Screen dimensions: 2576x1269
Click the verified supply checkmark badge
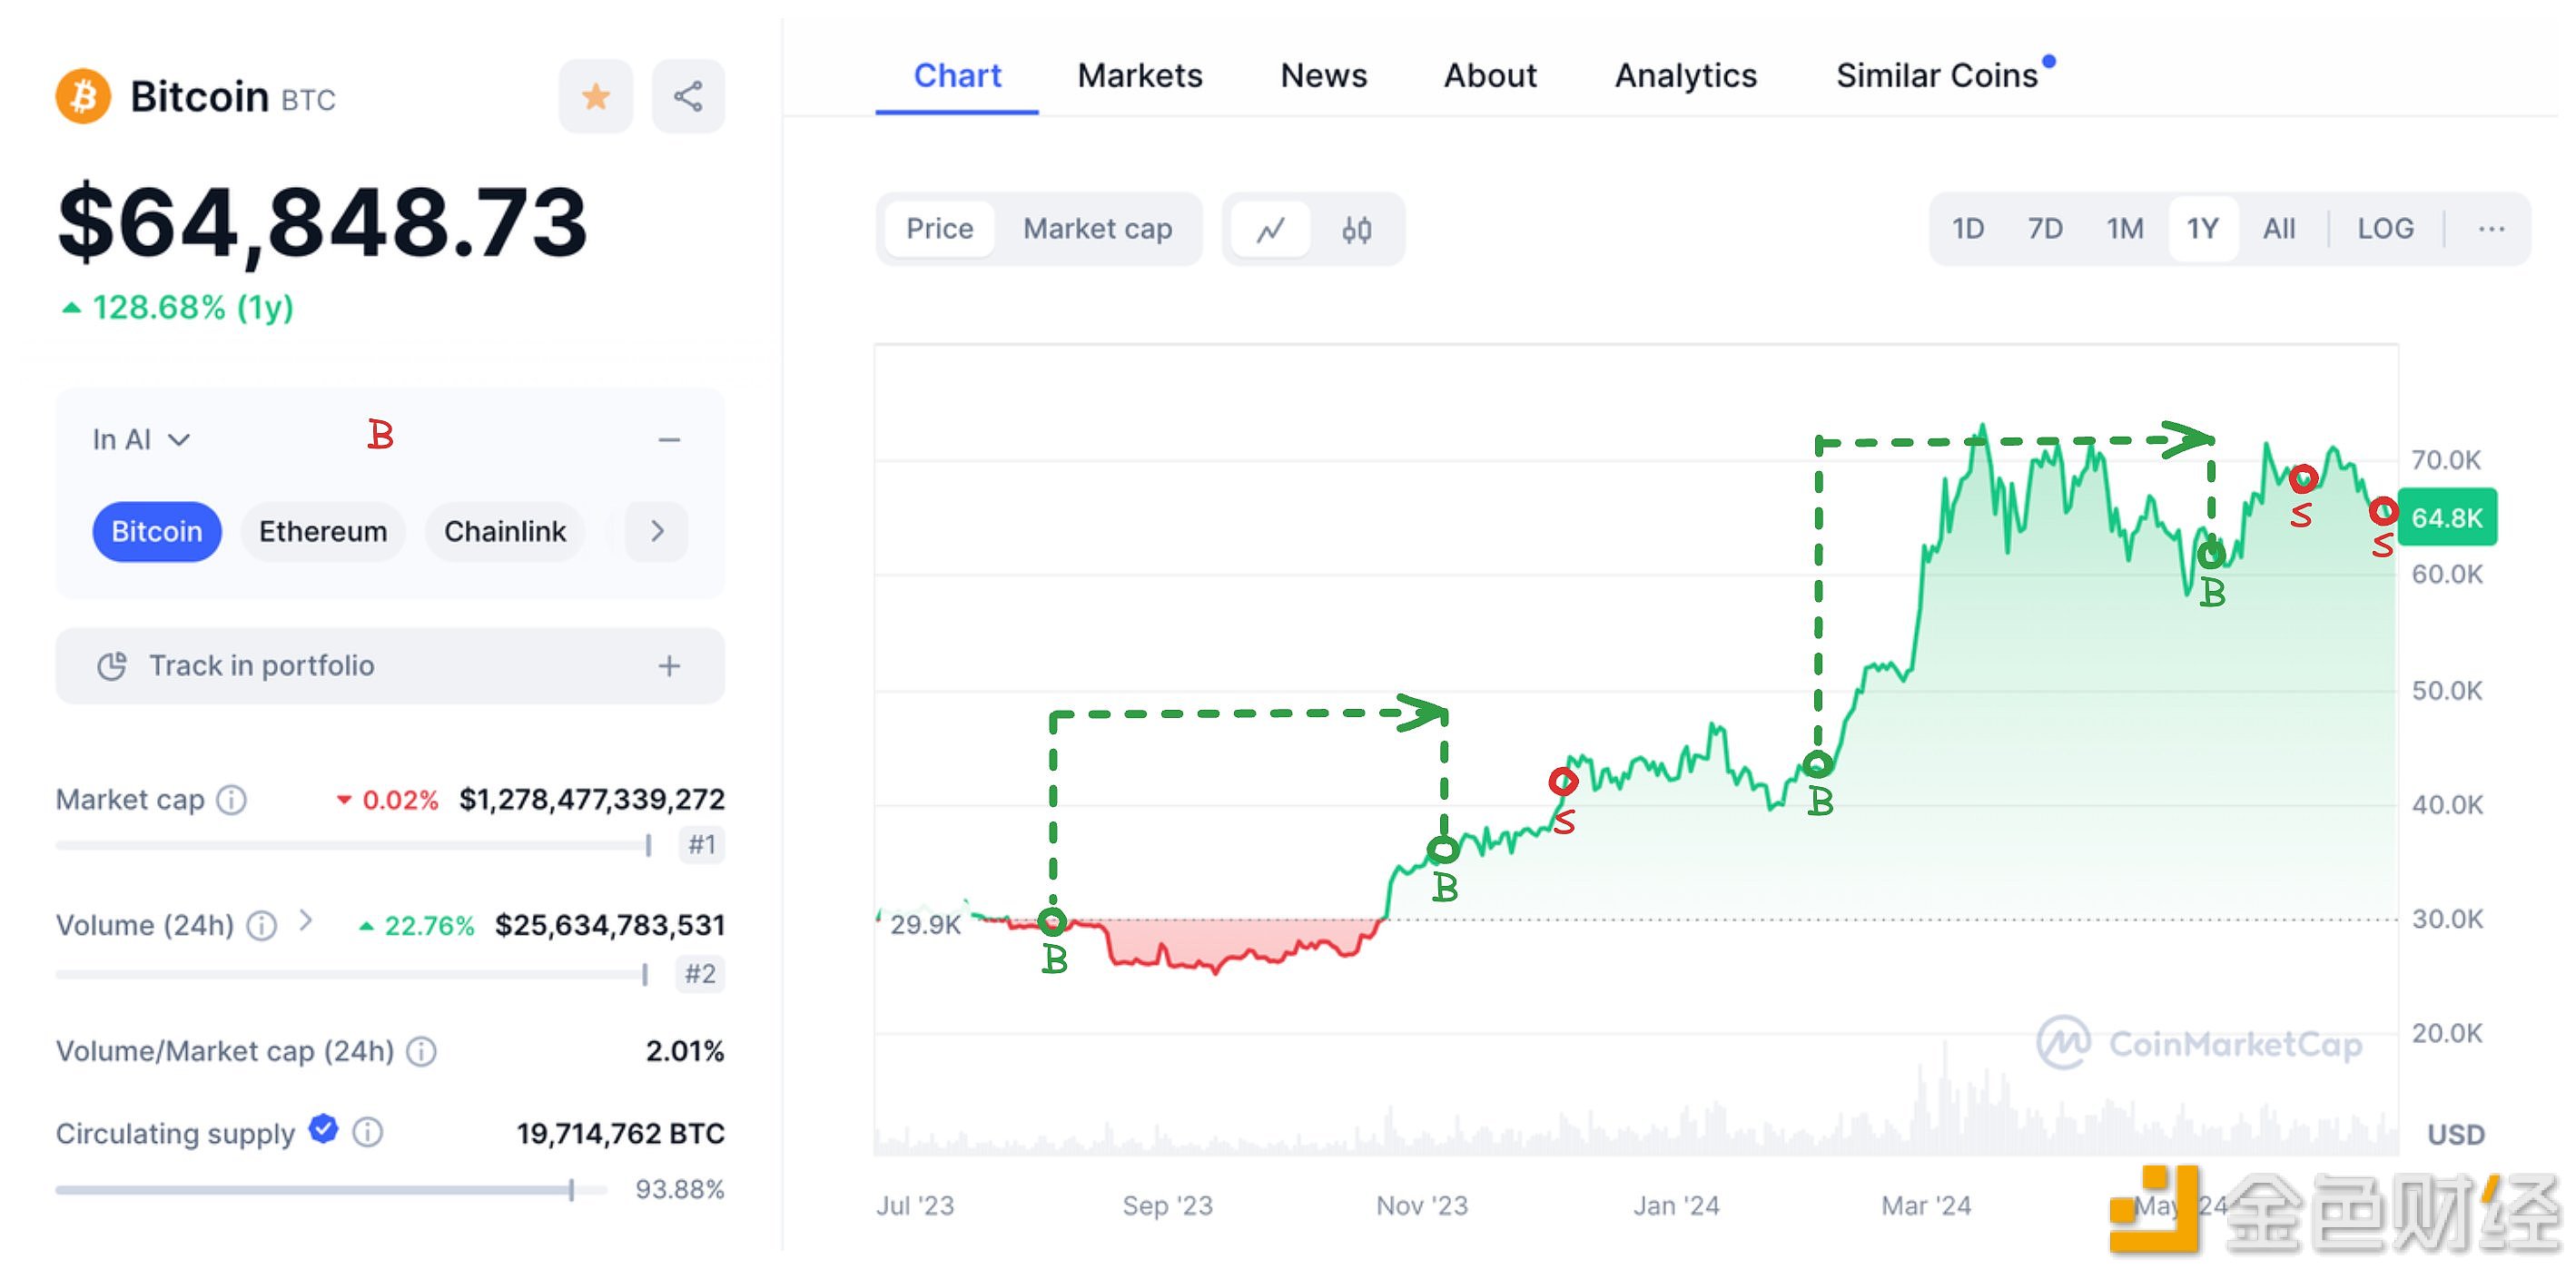[x=323, y=1129]
